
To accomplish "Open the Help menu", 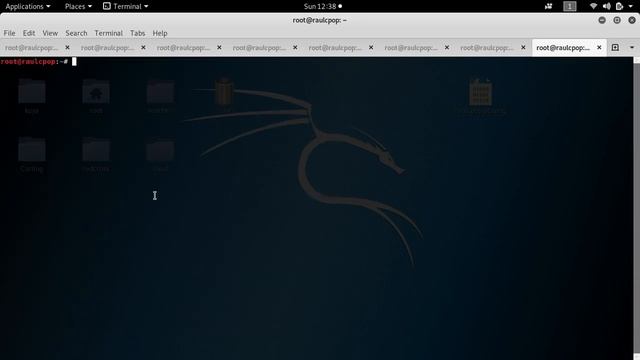I will pyautogui.click(x=160, y=33).
